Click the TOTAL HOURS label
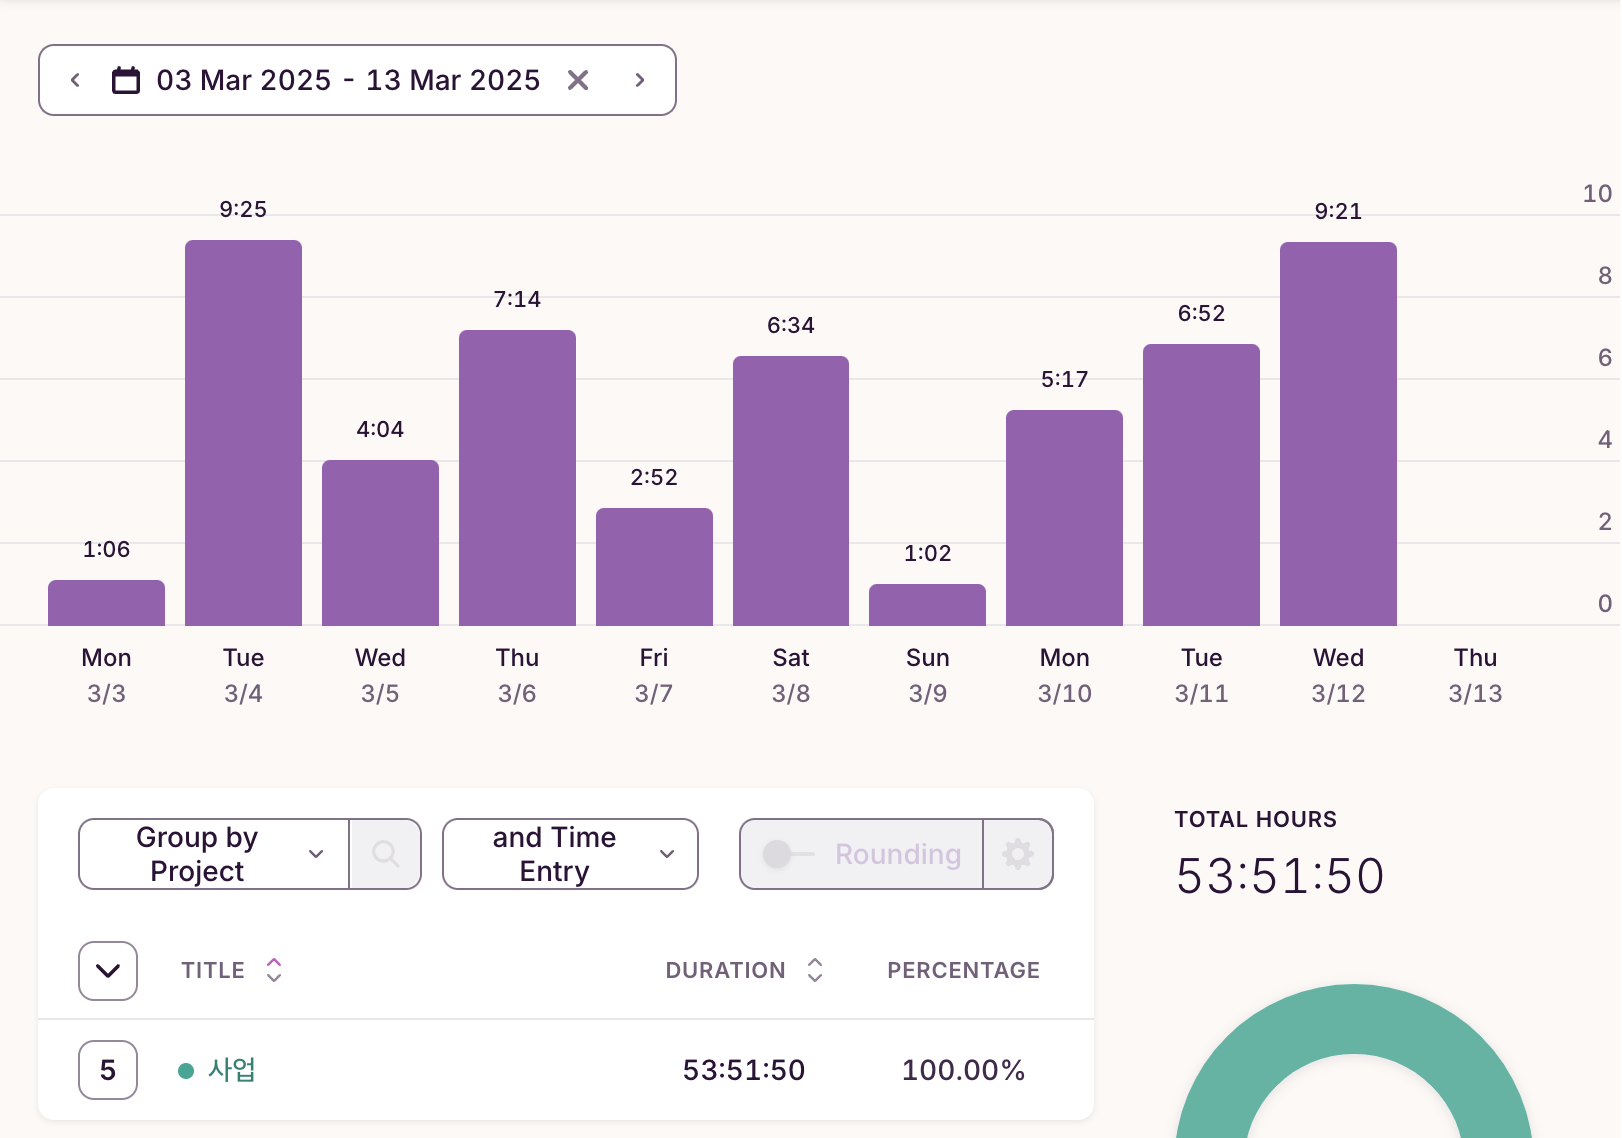1622x1138 pixels. [x=1255, y=819]
